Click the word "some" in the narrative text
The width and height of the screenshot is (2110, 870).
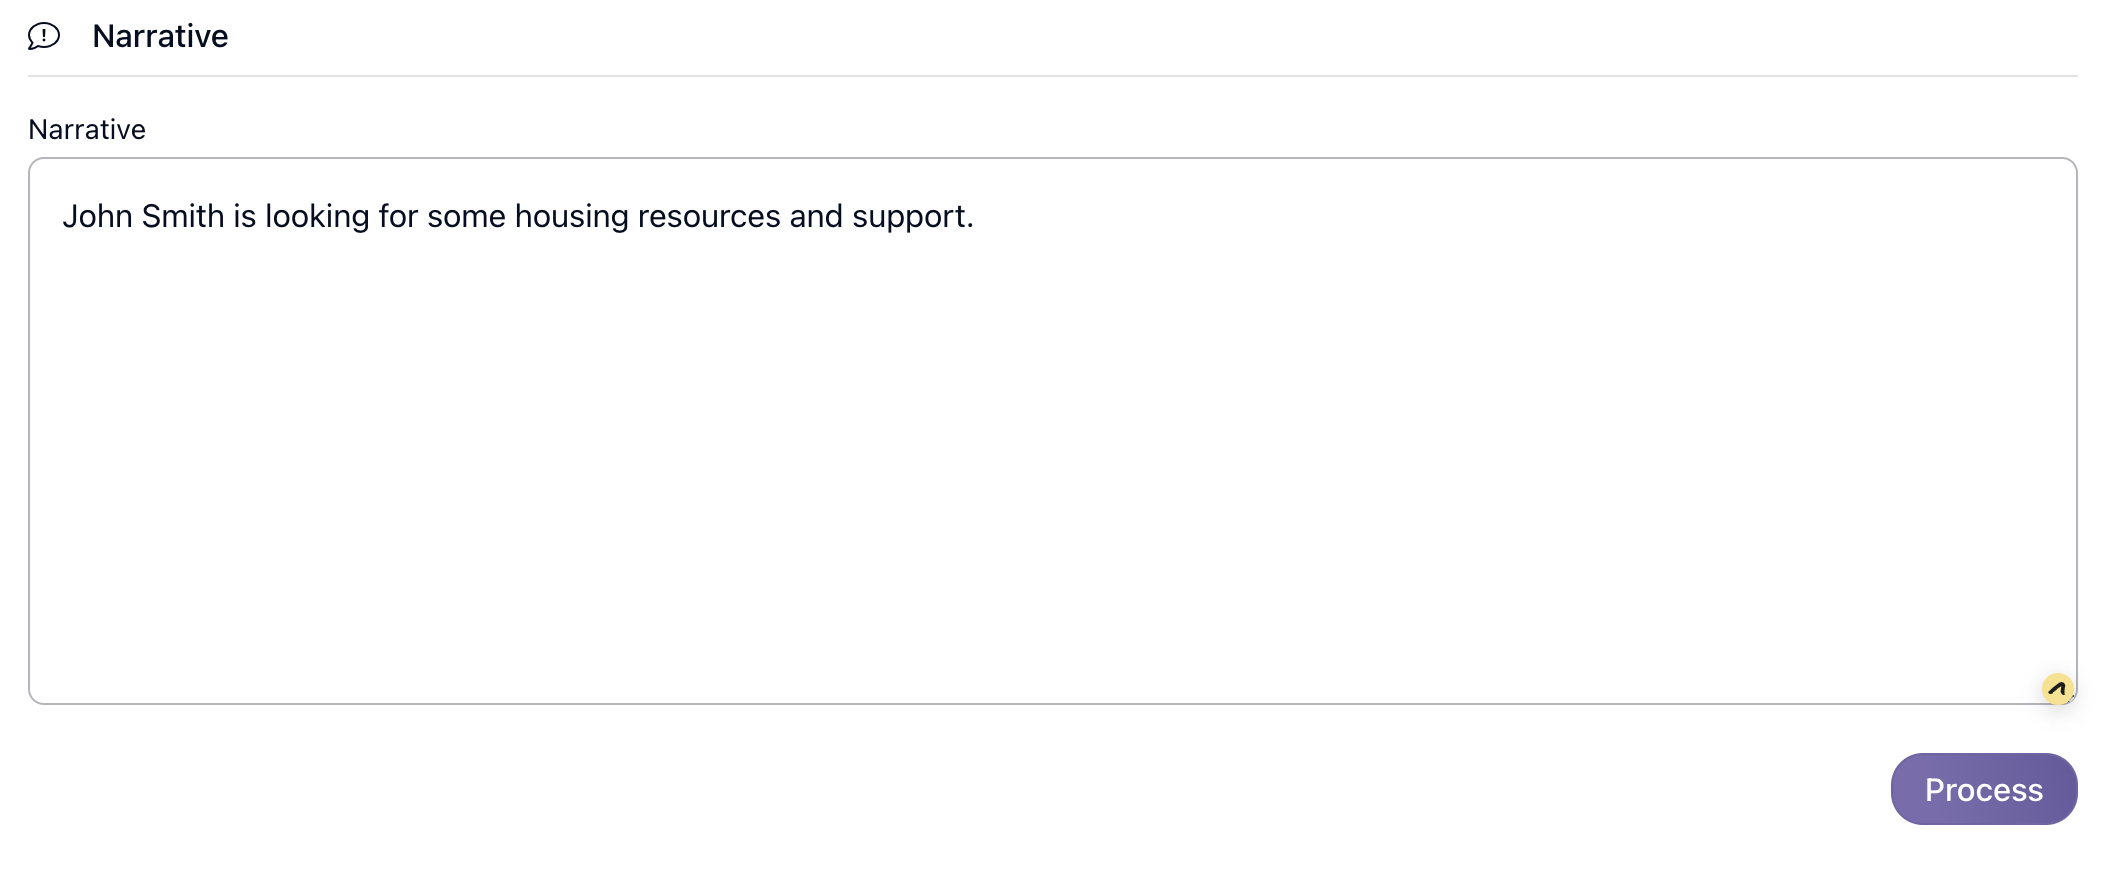point(466,216)
